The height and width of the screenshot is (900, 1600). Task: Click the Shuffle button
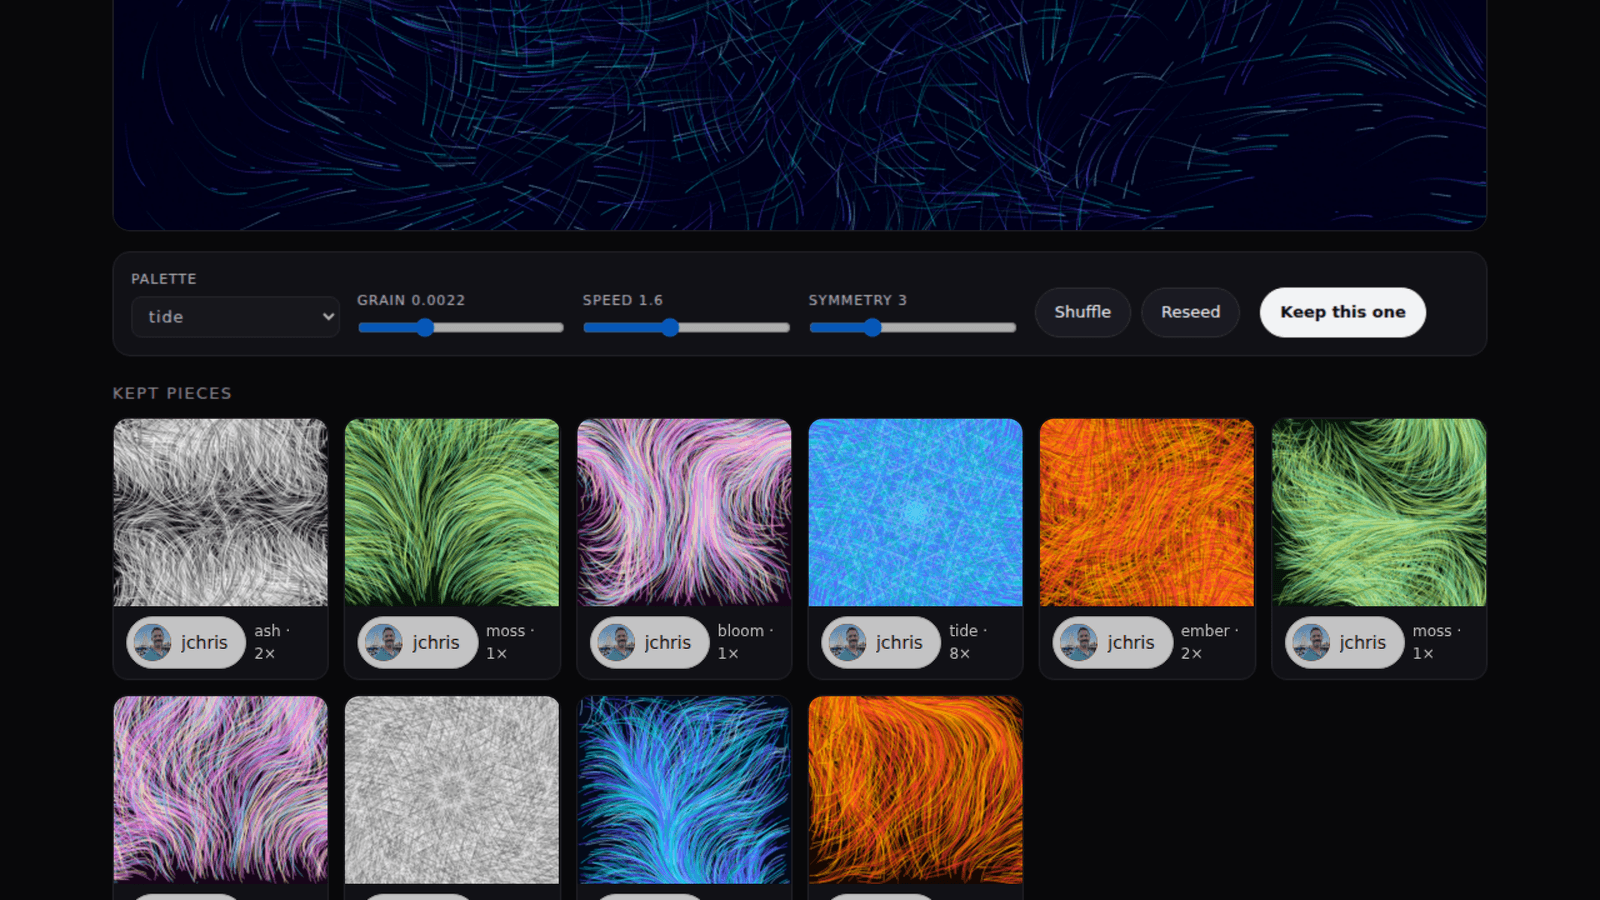[1083, 312]
